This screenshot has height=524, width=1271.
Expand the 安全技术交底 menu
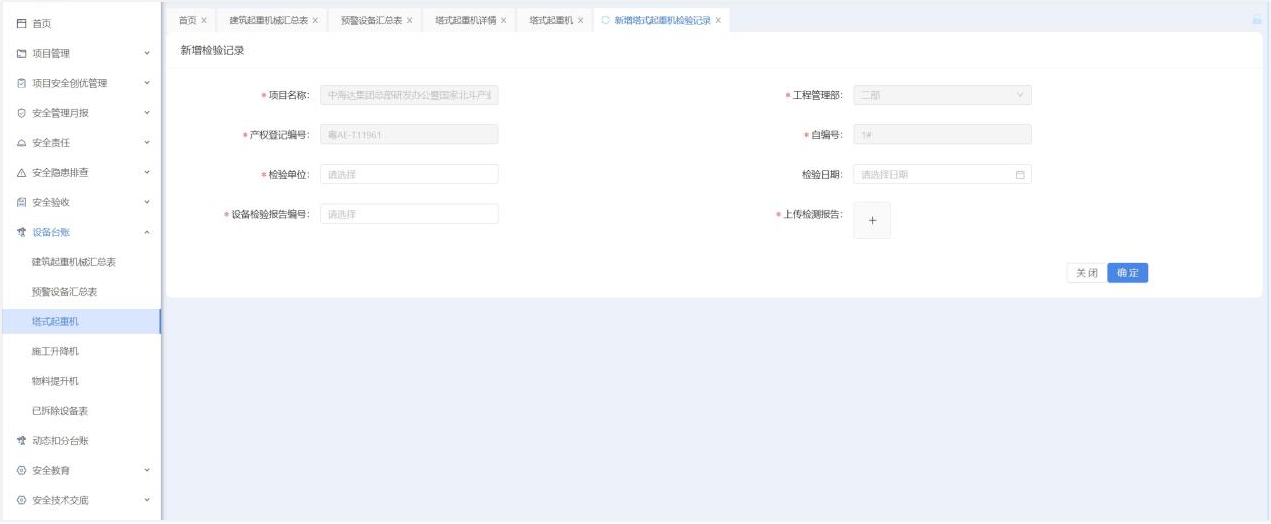[147, 500]
